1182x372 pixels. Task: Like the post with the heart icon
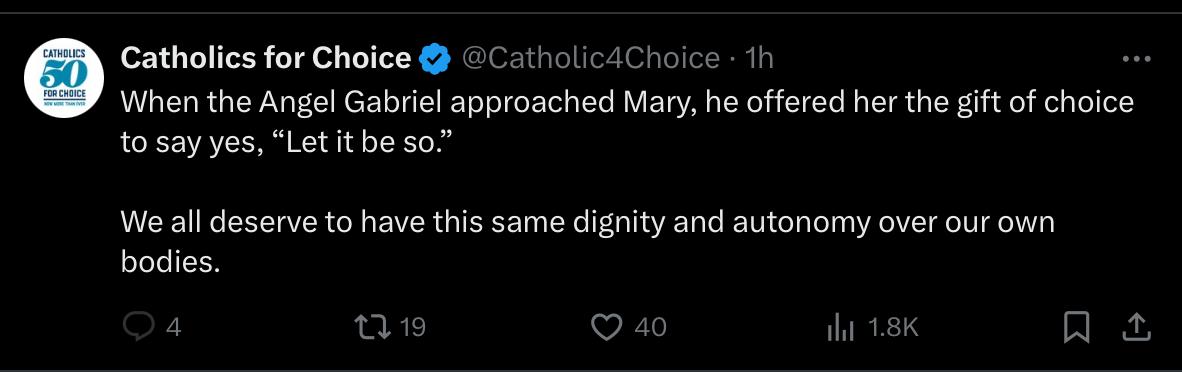coord(606,327)
